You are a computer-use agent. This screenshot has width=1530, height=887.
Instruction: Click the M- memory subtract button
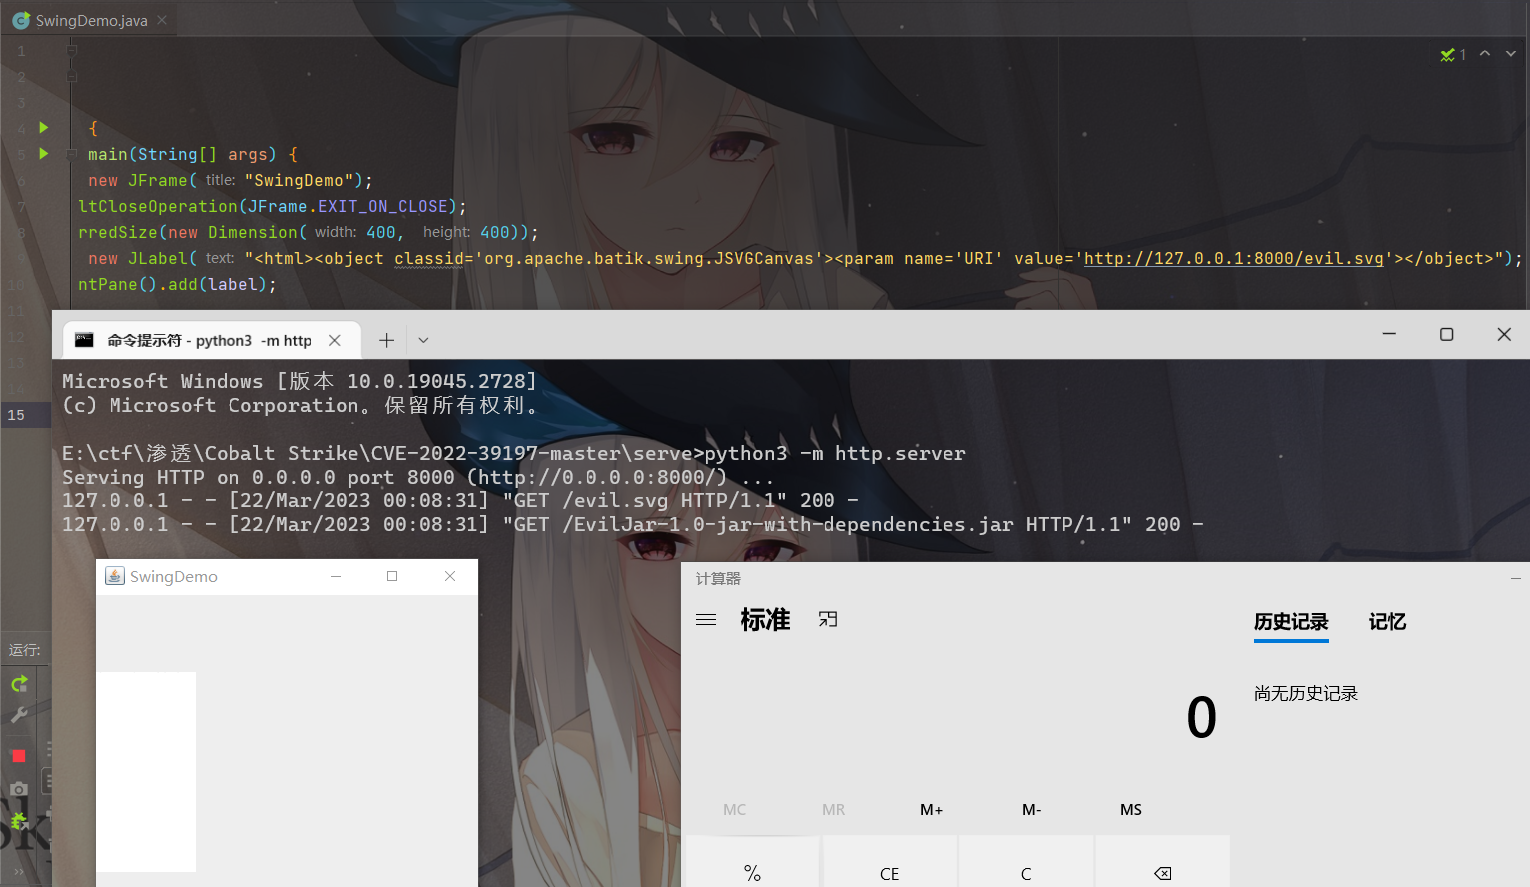click(1032, 810)
